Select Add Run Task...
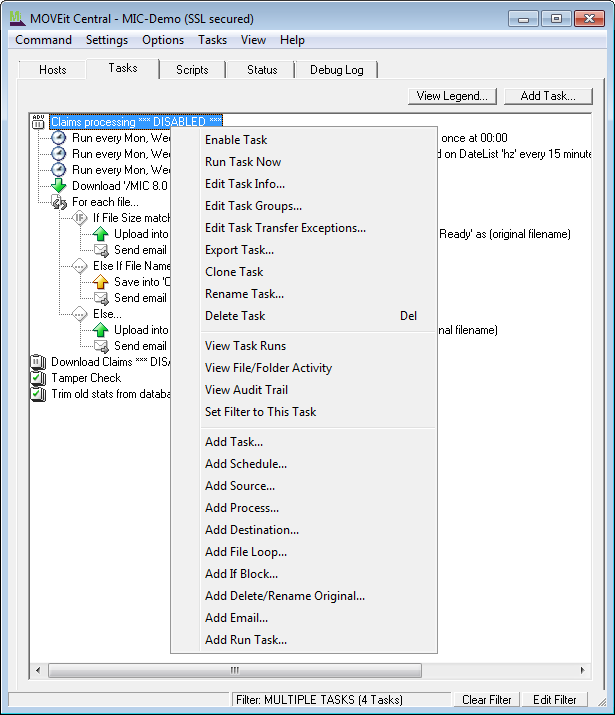 tap(304, 640)
